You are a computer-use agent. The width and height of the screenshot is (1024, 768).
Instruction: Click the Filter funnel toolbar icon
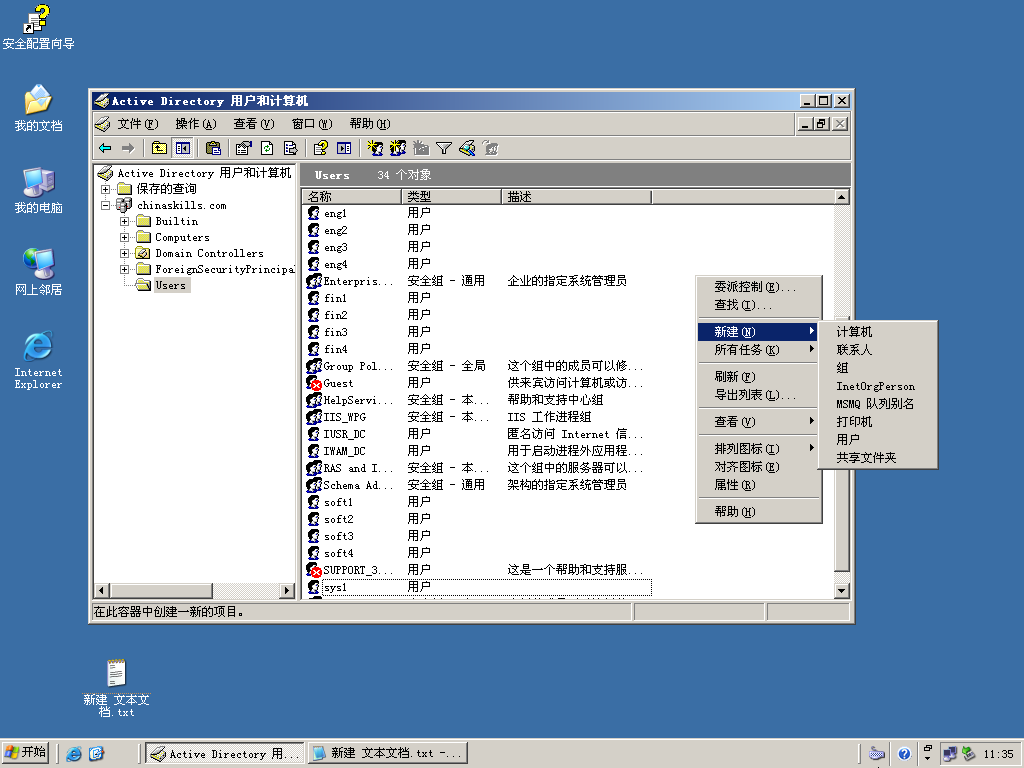pyautogui.click(x=444, y=148)
